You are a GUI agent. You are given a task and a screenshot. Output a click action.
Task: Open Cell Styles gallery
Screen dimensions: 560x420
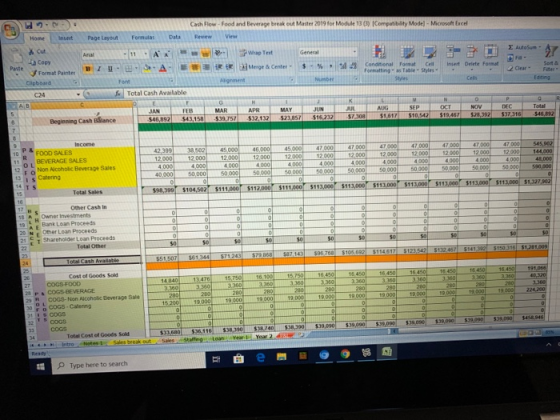[x=429, y=59]
